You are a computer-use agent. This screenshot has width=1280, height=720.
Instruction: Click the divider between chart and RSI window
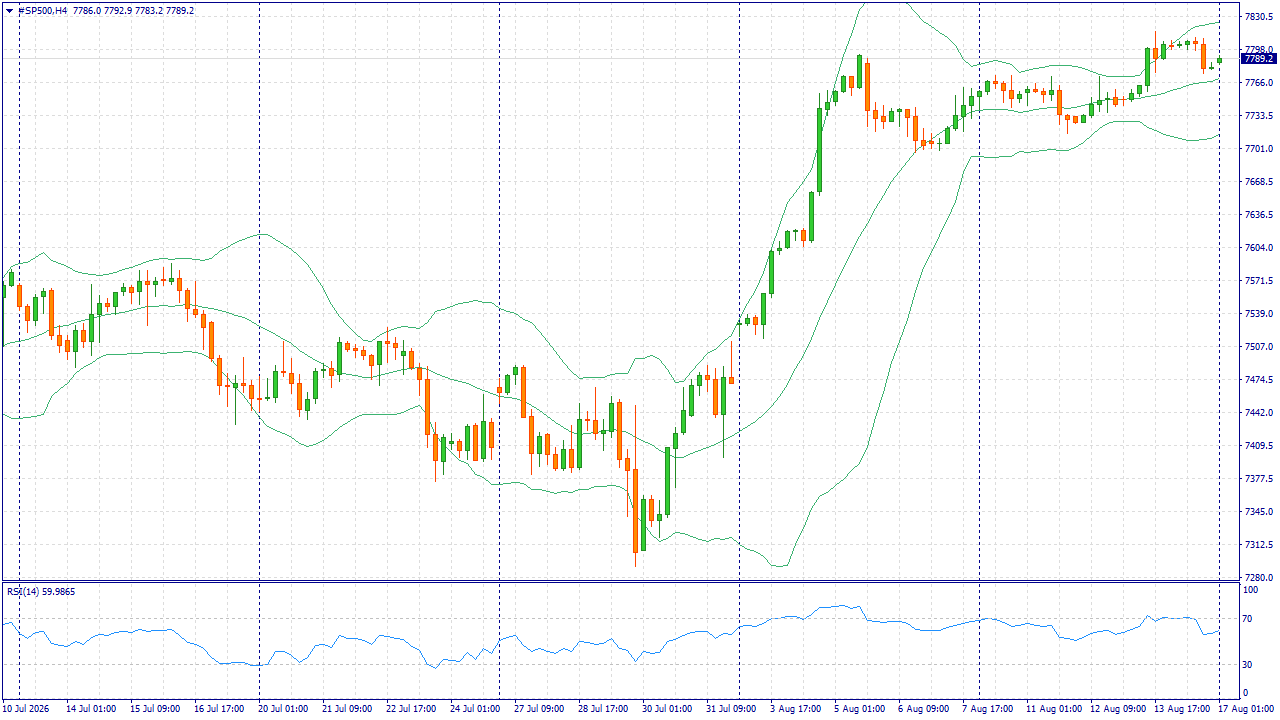620,581
